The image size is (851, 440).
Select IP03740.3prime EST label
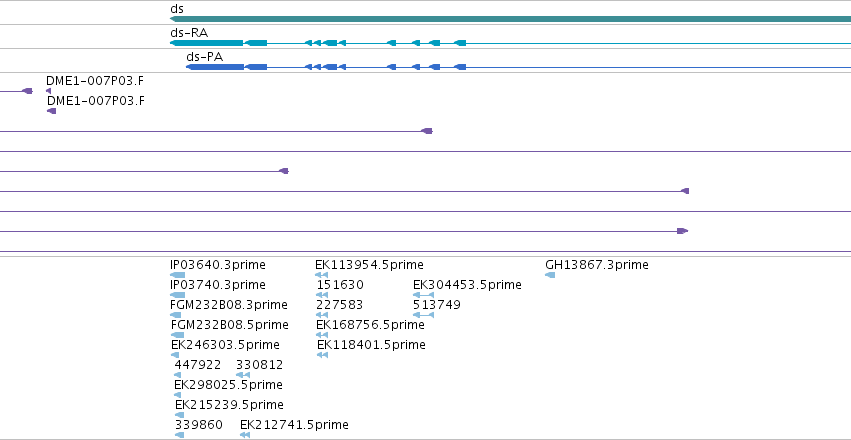point(218,285)
